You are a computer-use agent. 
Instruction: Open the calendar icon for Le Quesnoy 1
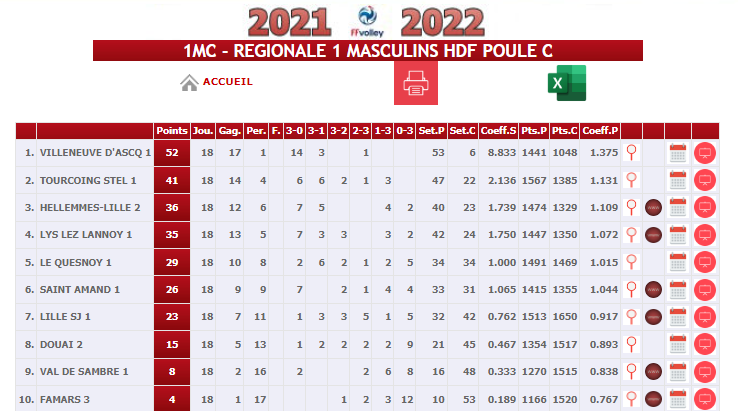[x=678, y=262]
